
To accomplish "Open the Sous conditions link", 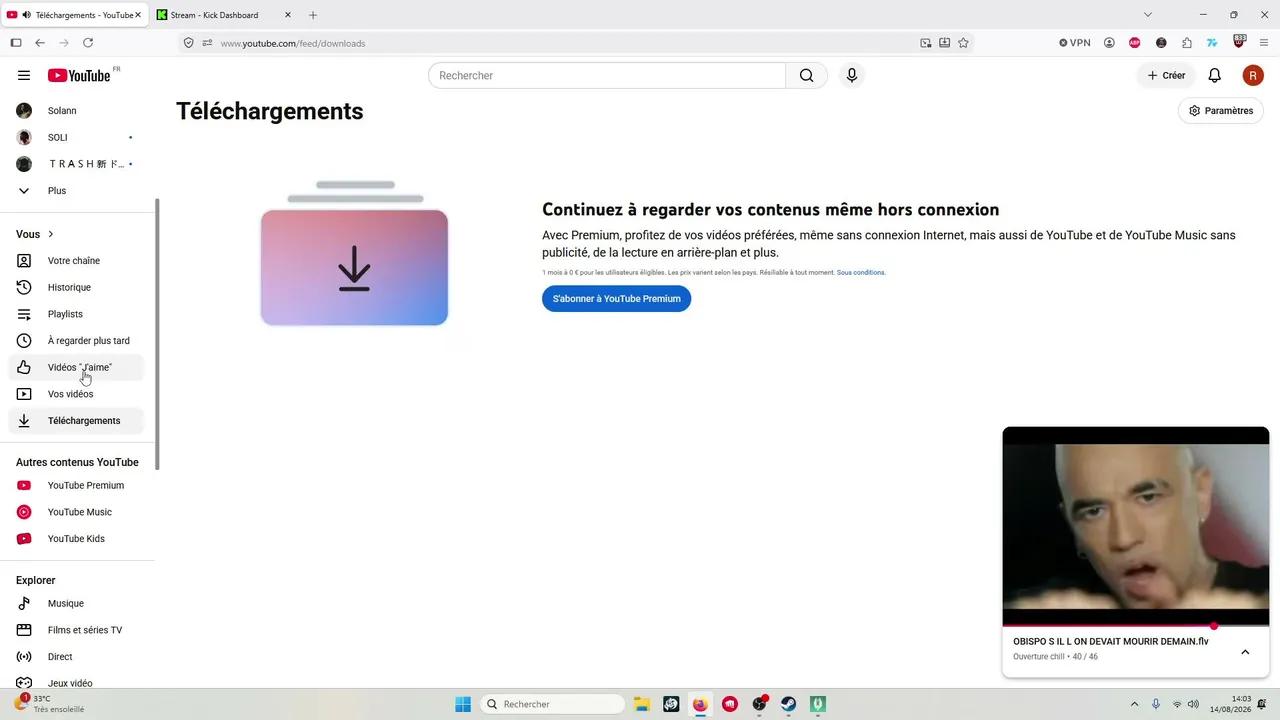I will tap(861, 272).
